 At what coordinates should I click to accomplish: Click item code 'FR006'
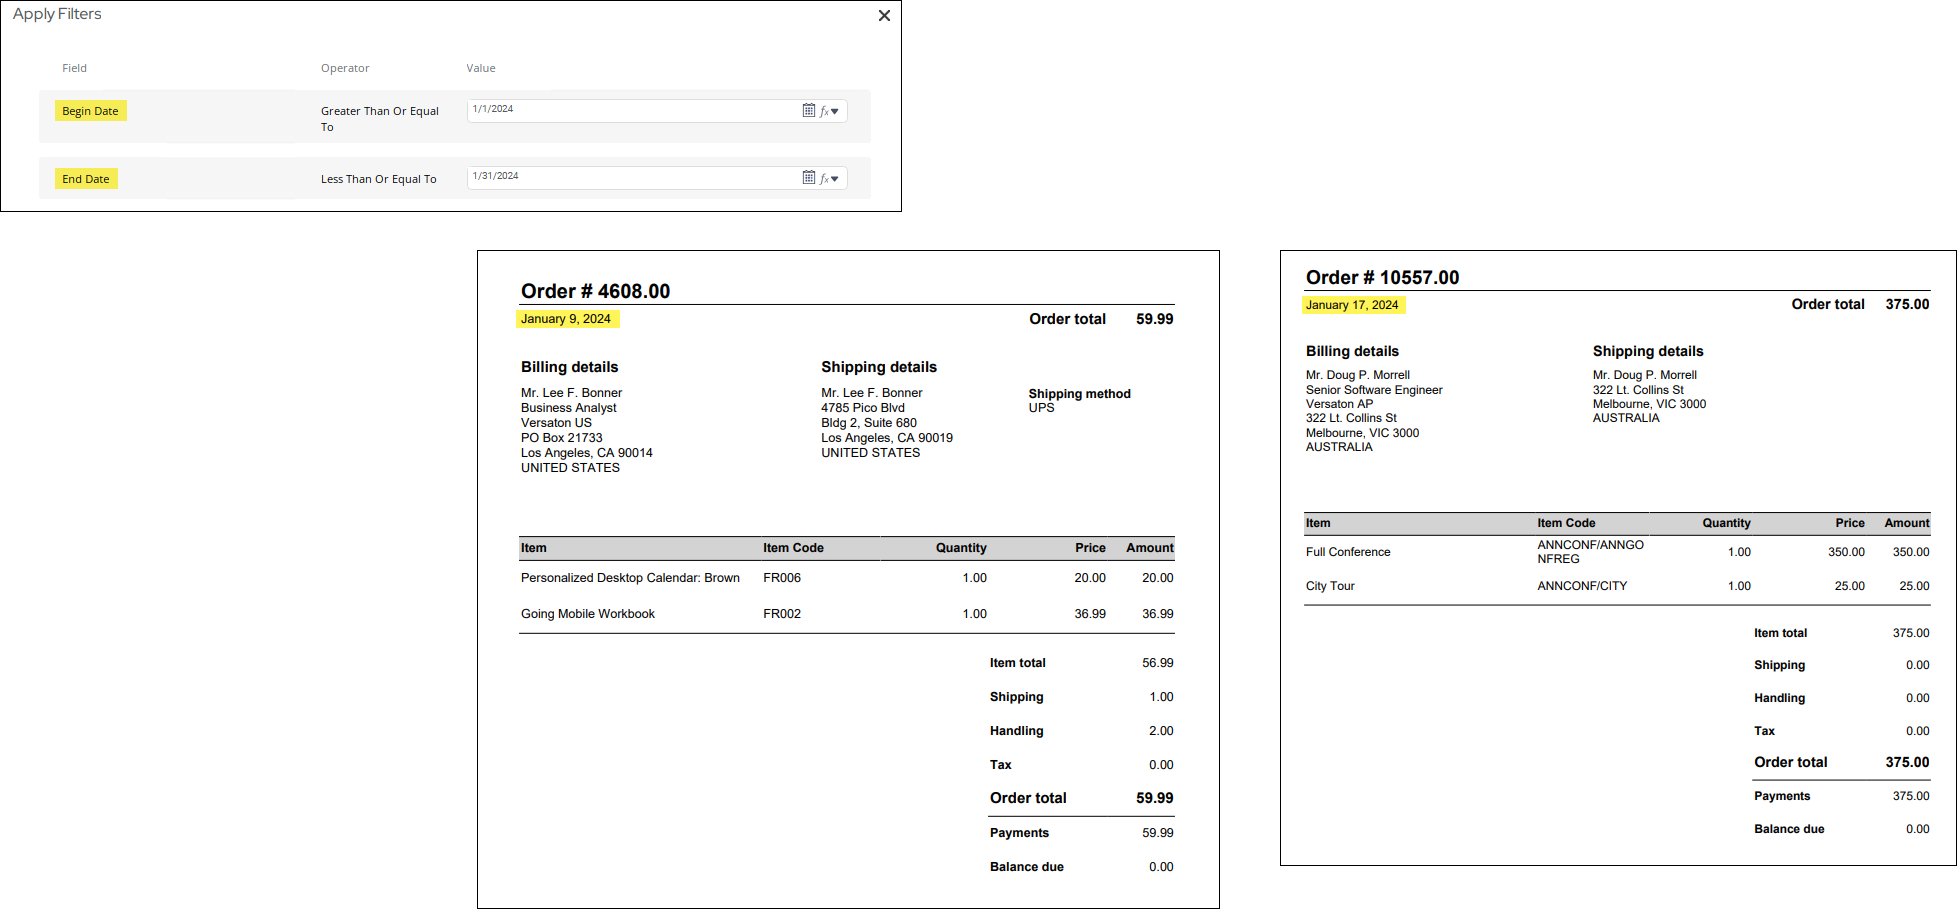[782, 578]
